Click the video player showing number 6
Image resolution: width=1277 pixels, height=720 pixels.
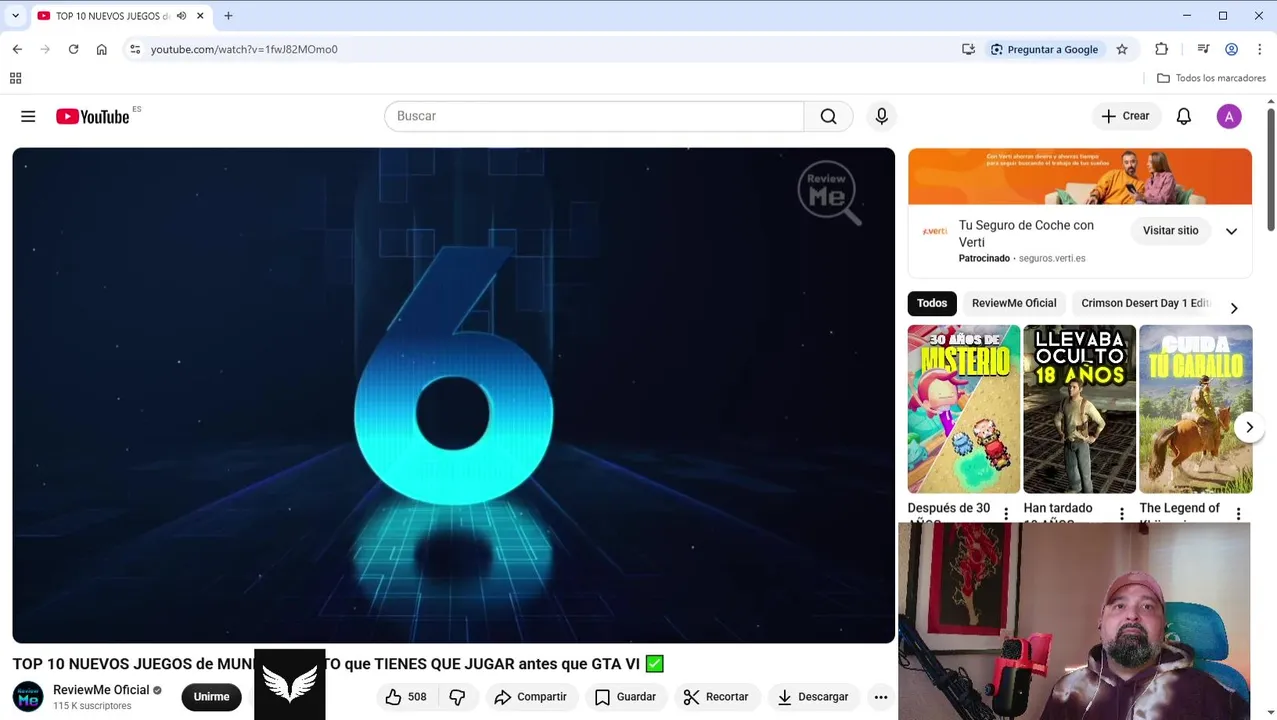coord(453,395)
